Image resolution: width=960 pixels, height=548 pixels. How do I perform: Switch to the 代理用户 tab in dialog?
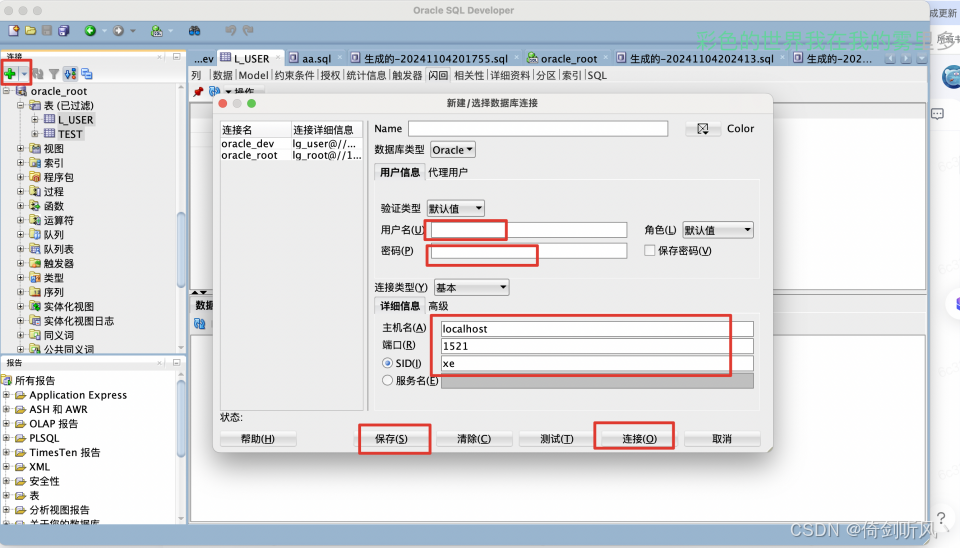[448, 172]
